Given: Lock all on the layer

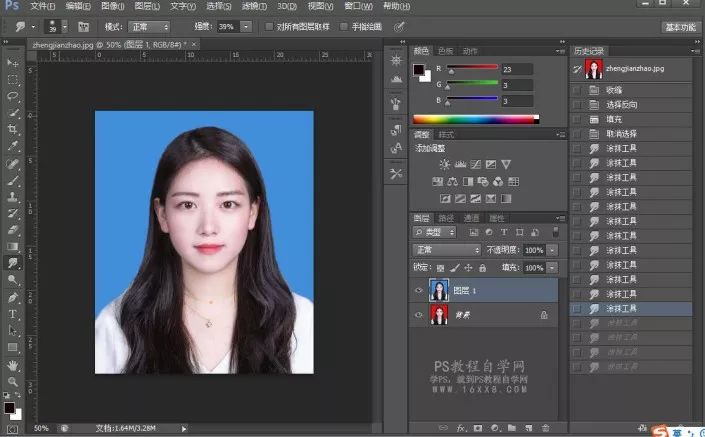Looking at the screenshot, I should [482, 268].
